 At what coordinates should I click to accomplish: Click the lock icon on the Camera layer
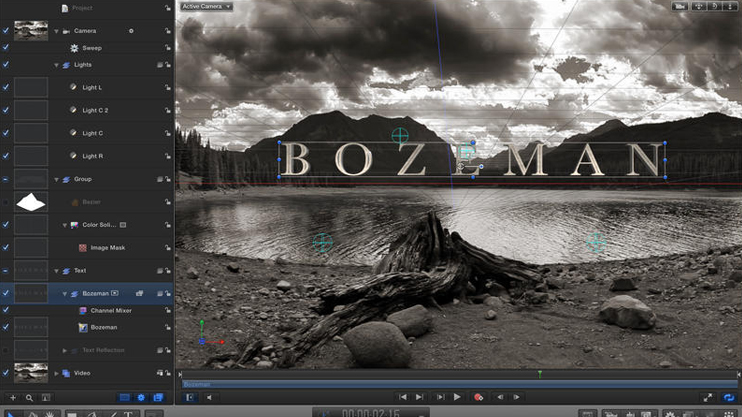(168, 31)
